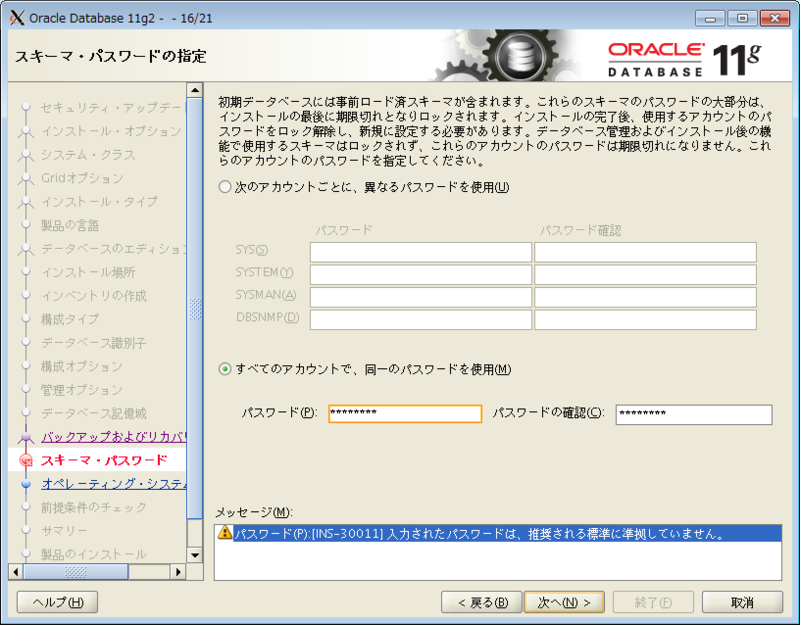Click the パスワード(P) input field
Screen dimensions: 800x625
coord(404,413)
